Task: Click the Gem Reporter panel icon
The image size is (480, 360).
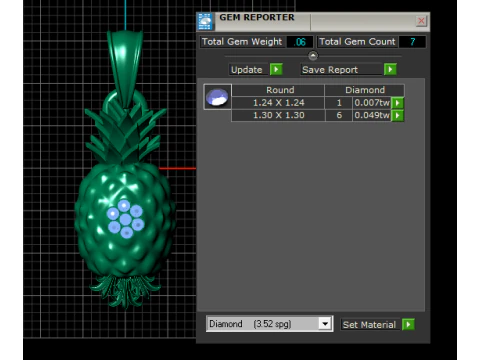Action: (205, 22)
